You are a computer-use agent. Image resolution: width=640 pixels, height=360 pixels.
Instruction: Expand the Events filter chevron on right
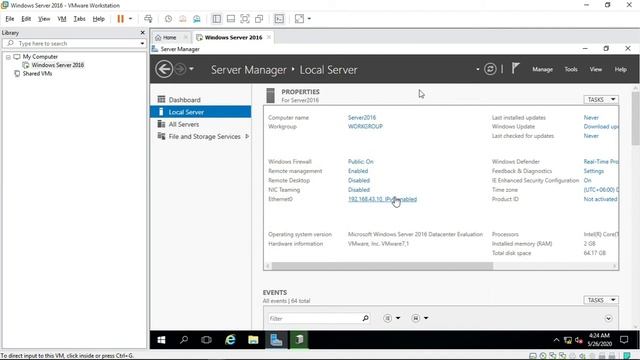point(608,318)
